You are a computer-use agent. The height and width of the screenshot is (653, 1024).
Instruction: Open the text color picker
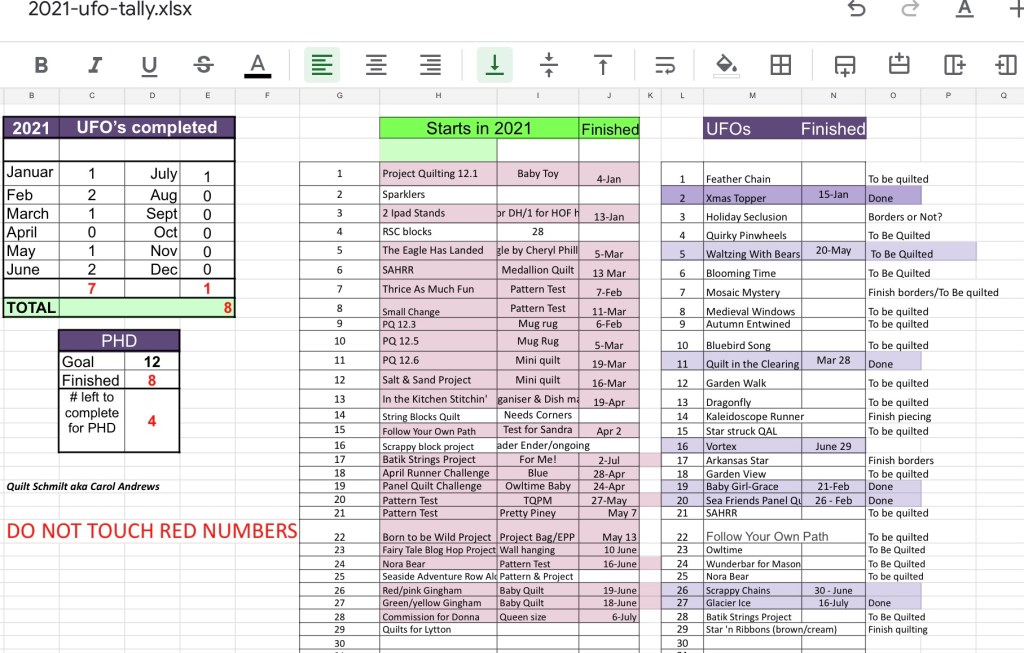pyautogui.click(x=257, y=65)
